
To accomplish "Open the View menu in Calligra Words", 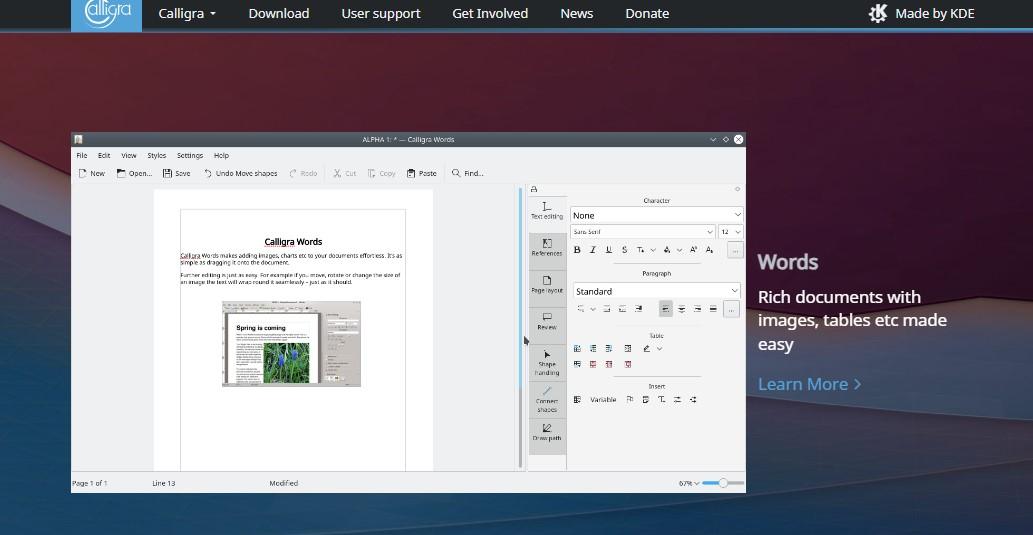I will pyautogui.click(x=129, y=155).
